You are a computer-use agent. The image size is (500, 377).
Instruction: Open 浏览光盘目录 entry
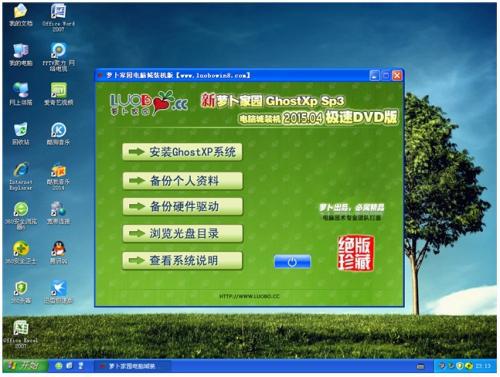182,233
